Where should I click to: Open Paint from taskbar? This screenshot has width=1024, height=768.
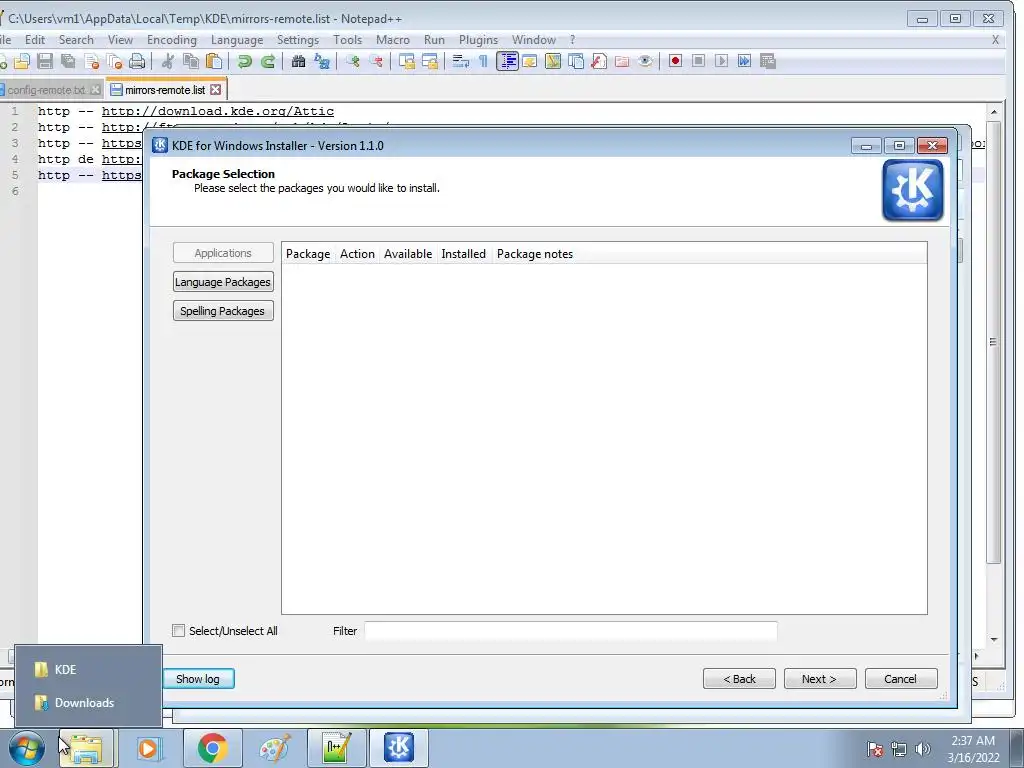click(x=275, y=748)
